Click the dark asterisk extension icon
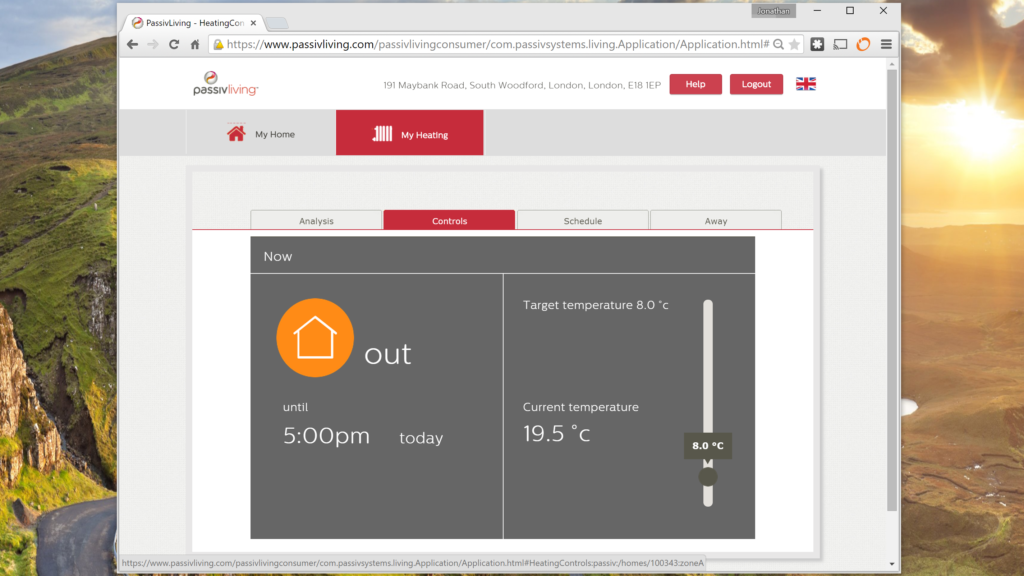The image size is (1024, 576). (817, 44)
